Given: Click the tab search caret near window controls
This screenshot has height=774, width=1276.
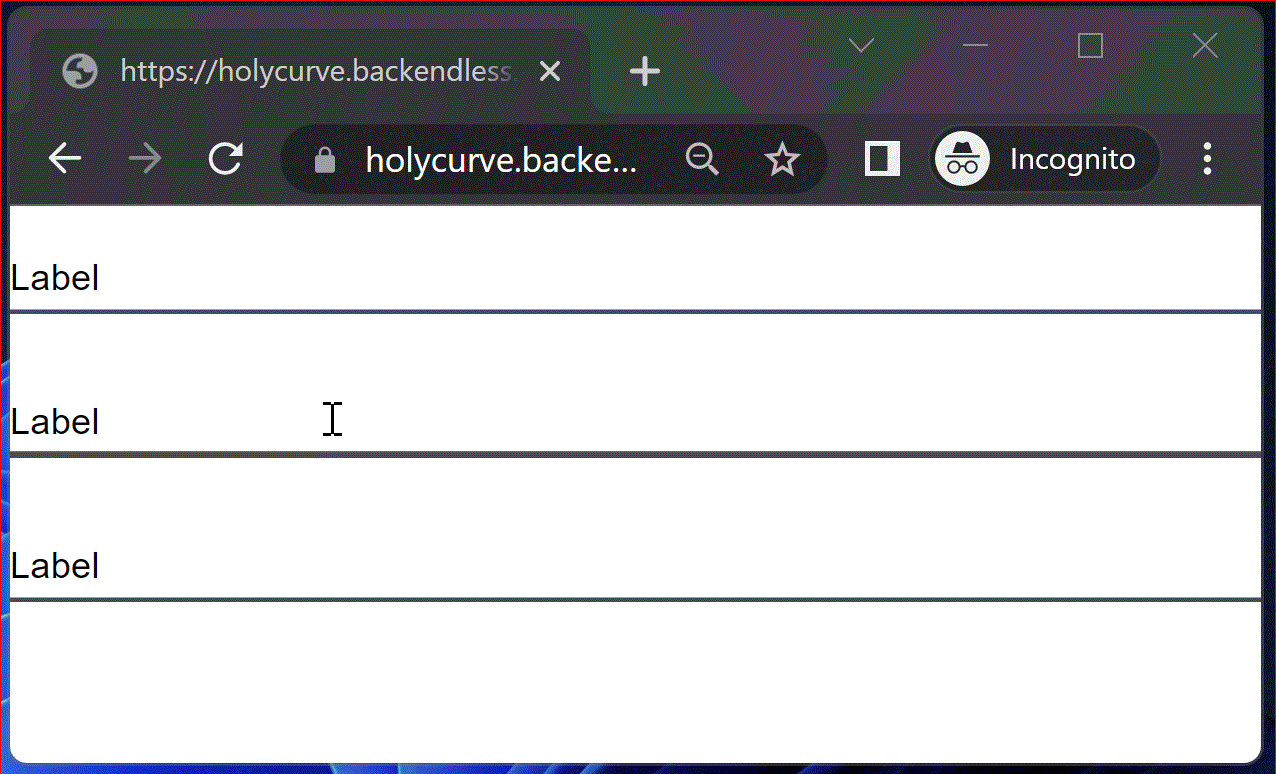Looking at the screenshot, I should [860, 45].
